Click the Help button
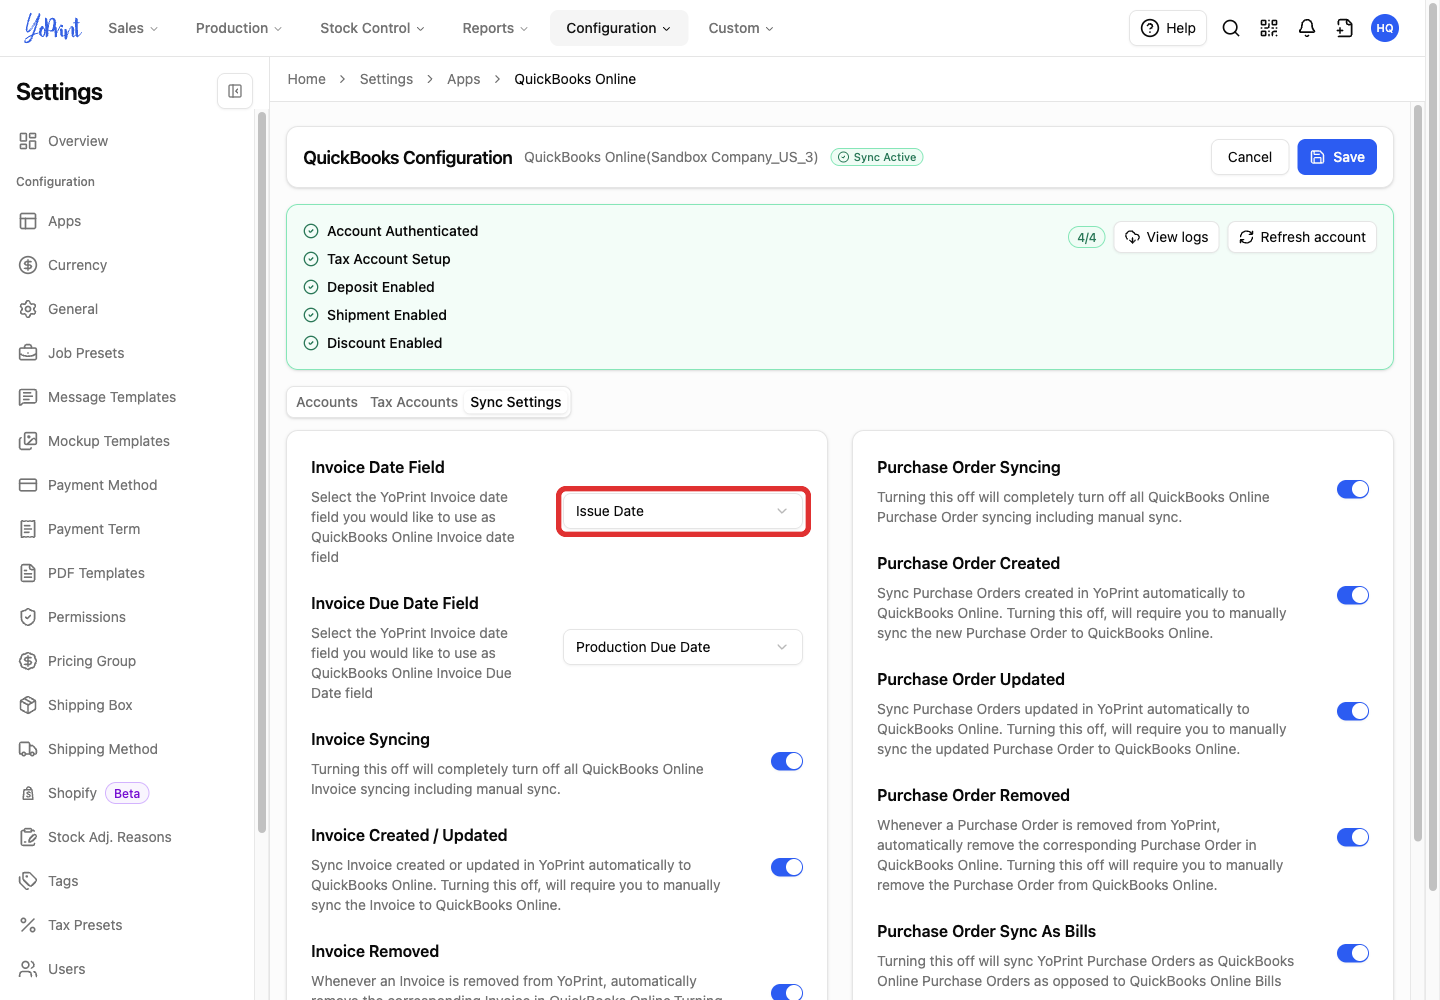1440x1000 pixels. [x=1168, y=28]
